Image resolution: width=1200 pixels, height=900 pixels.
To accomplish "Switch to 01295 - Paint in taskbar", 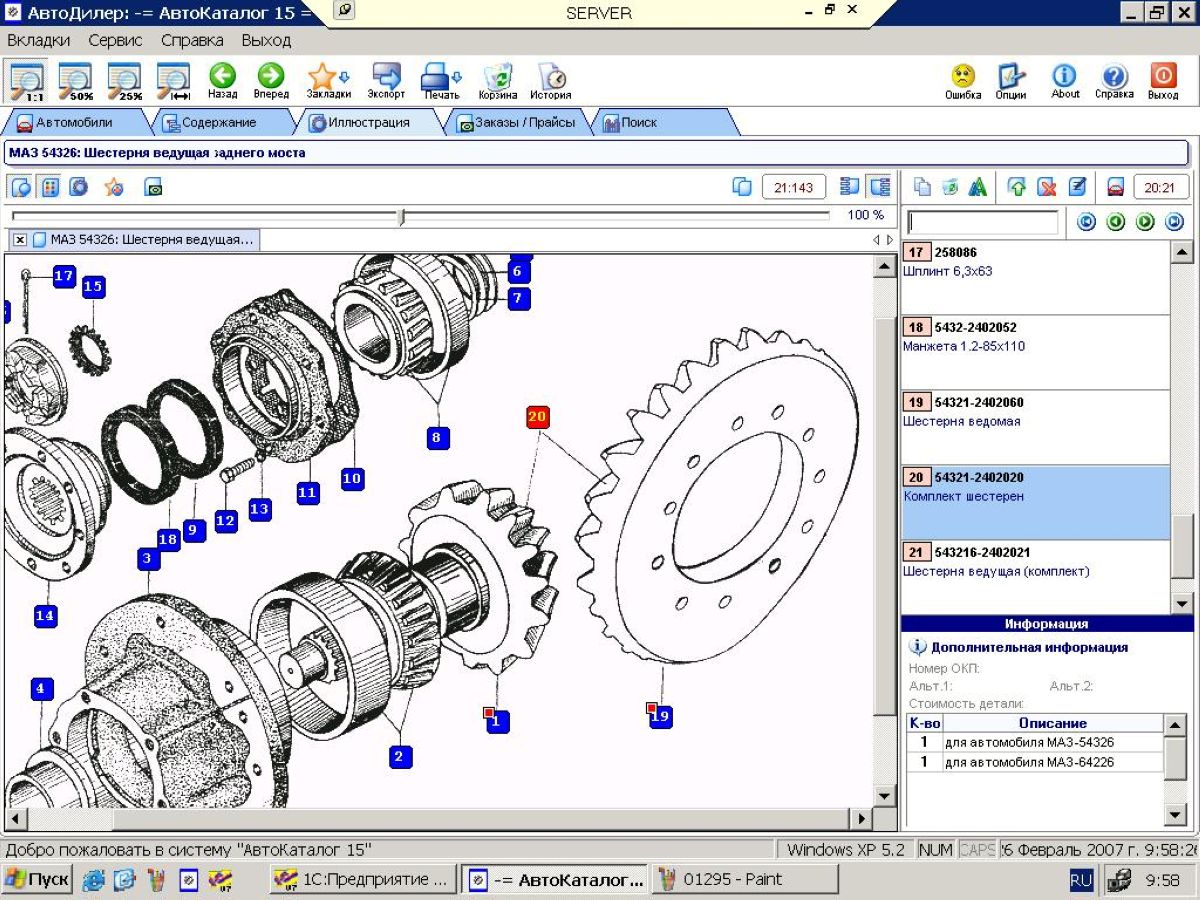I will tap(745, 880).
